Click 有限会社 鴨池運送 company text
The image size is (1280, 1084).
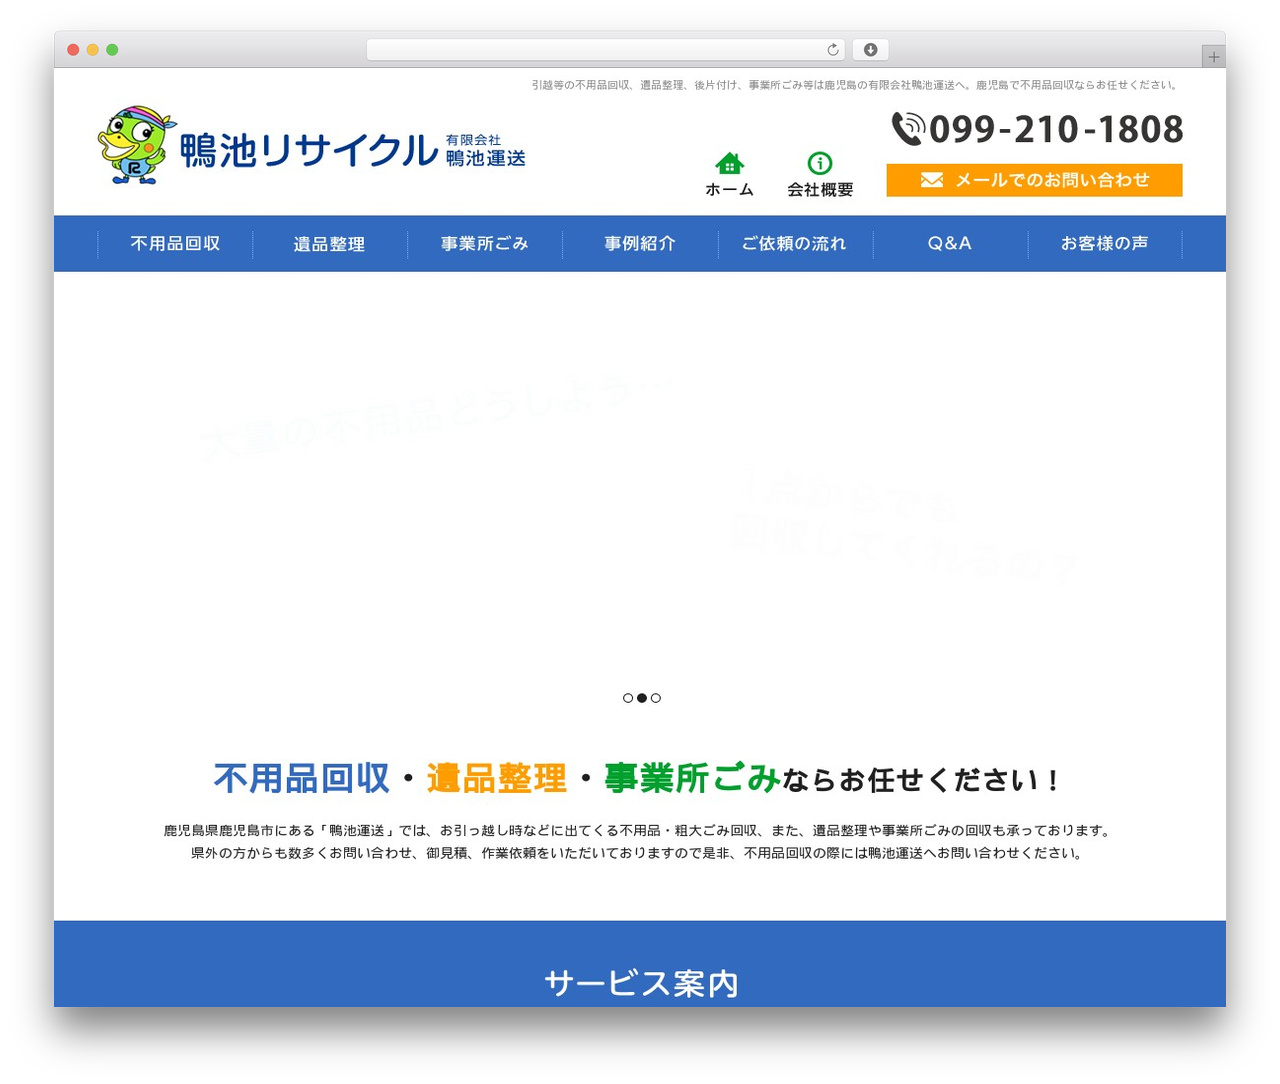click(x=486, y=151)
